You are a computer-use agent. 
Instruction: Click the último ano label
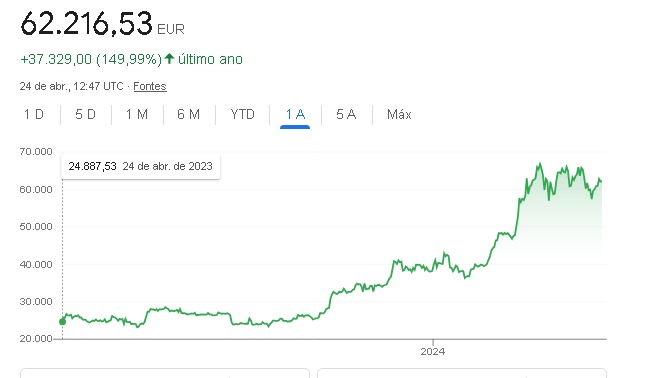pyautogui.click(x=210, y=59)
